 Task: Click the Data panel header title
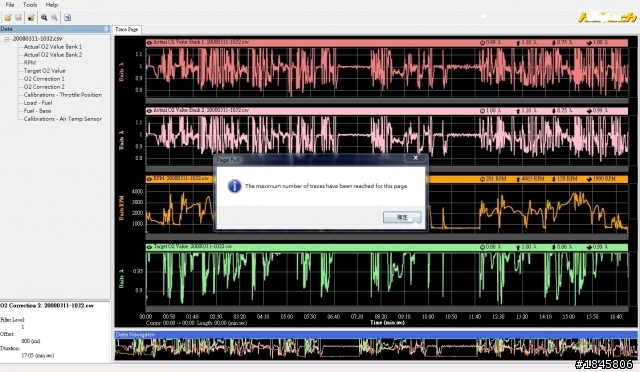tap(7, 29)
